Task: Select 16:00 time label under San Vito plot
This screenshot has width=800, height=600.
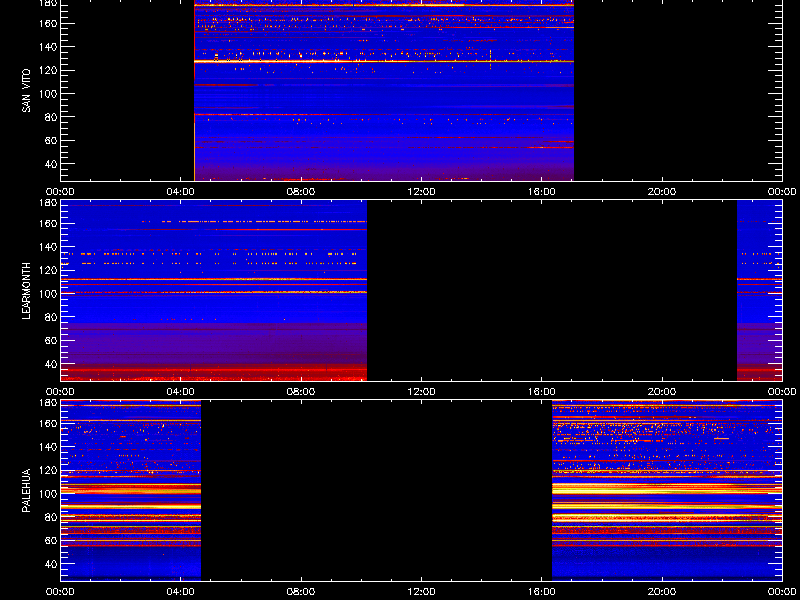Action: [x=542, y=192]
